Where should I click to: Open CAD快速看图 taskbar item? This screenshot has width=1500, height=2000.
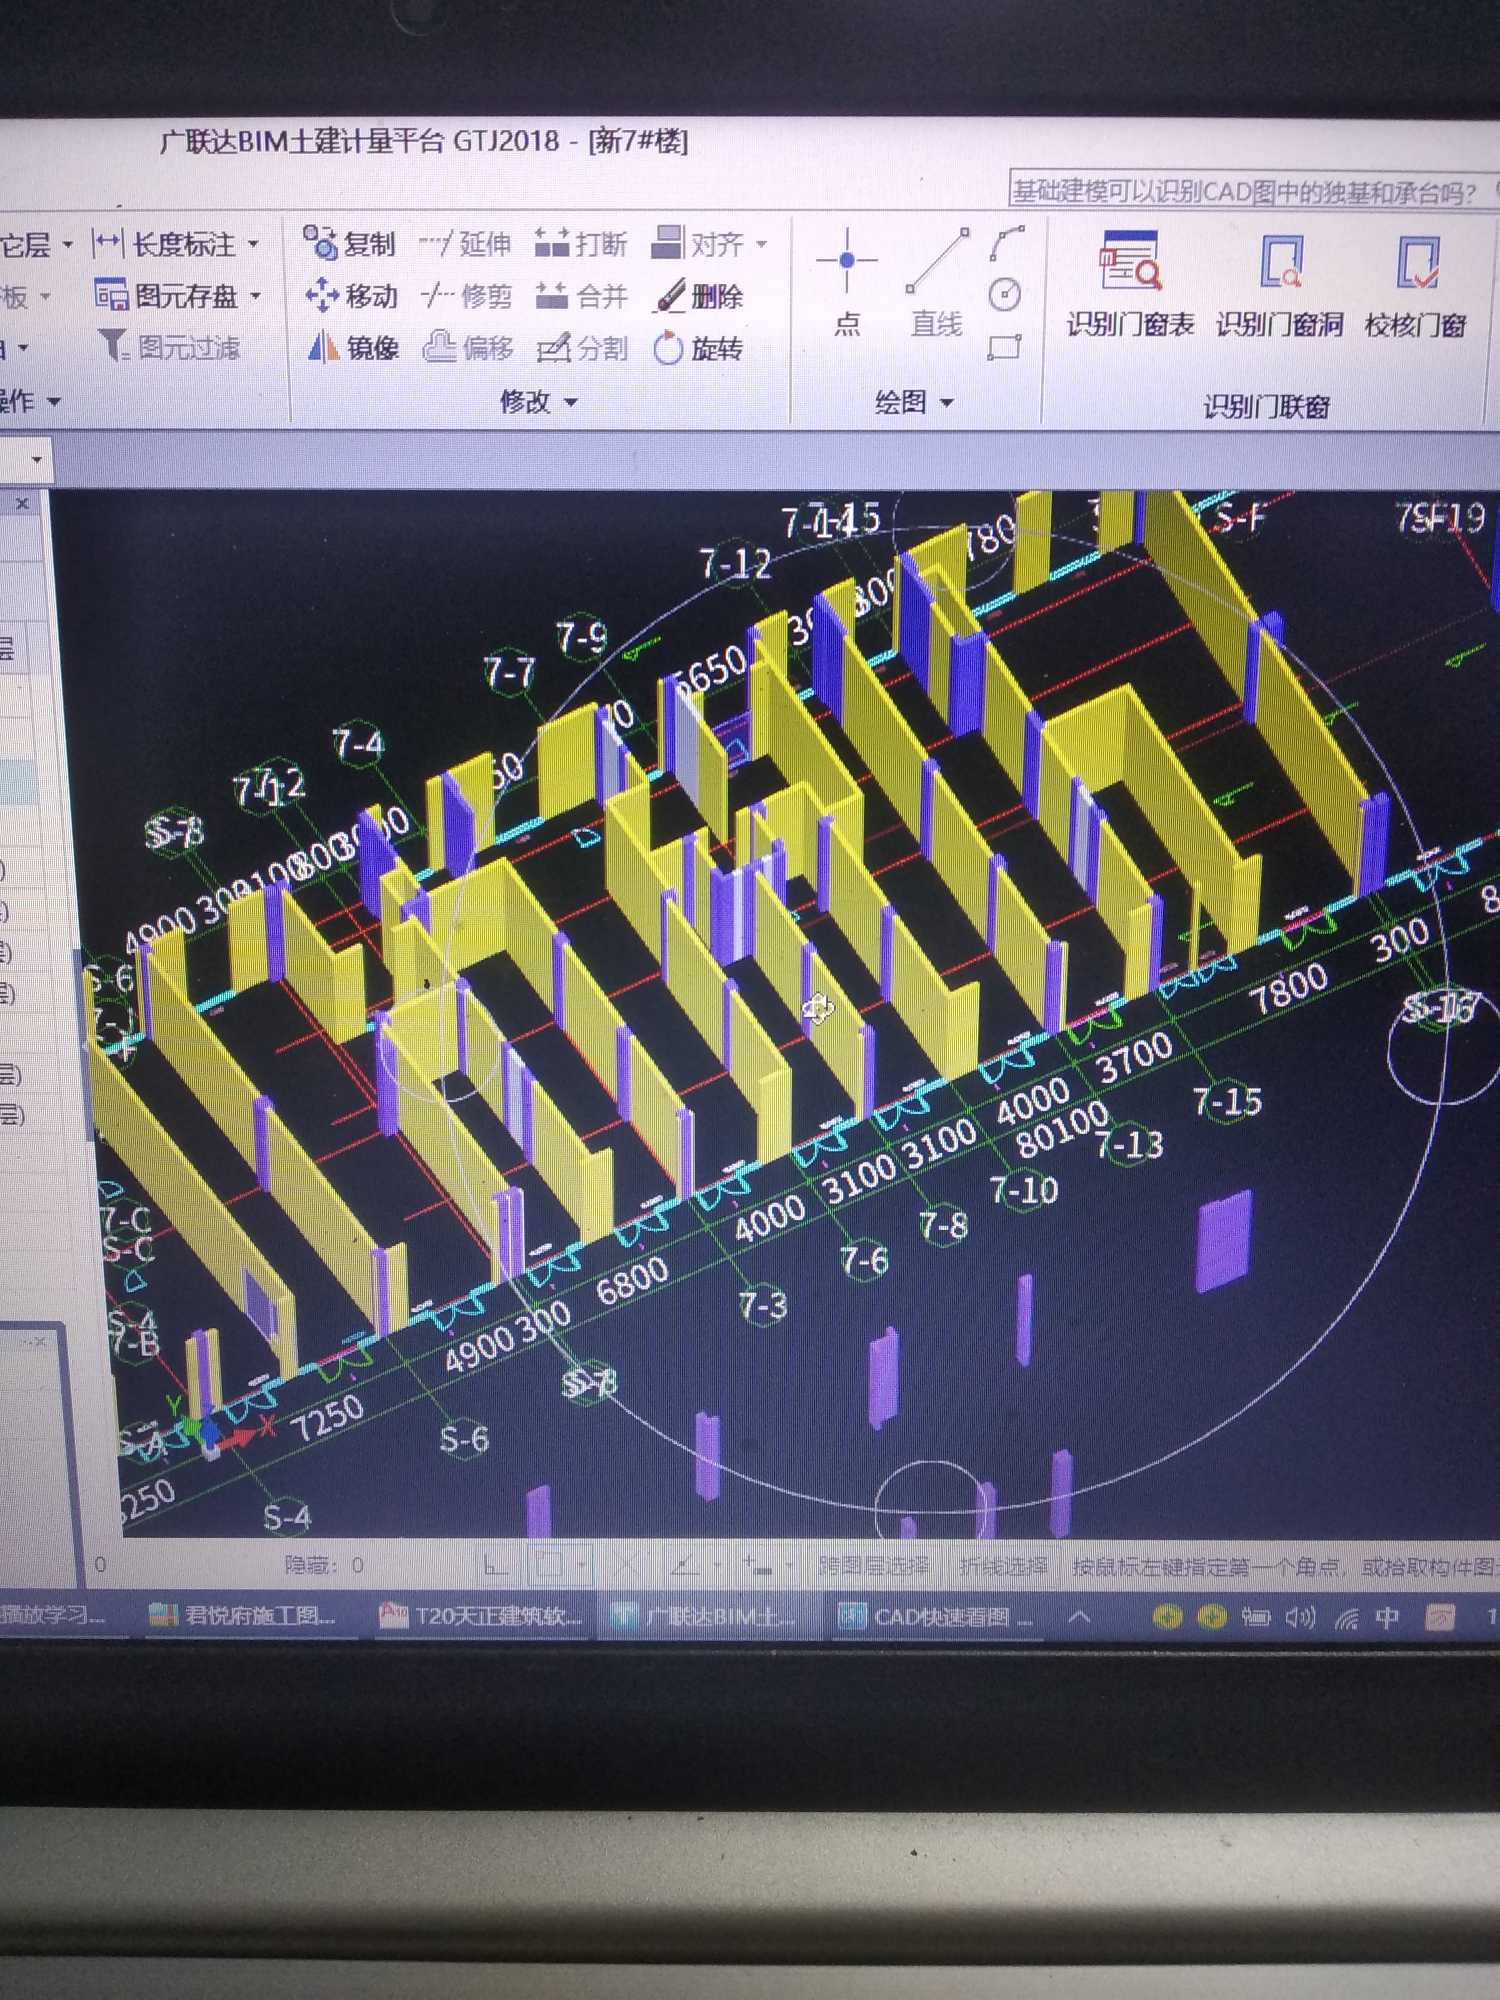click(x=936, y=1616)
